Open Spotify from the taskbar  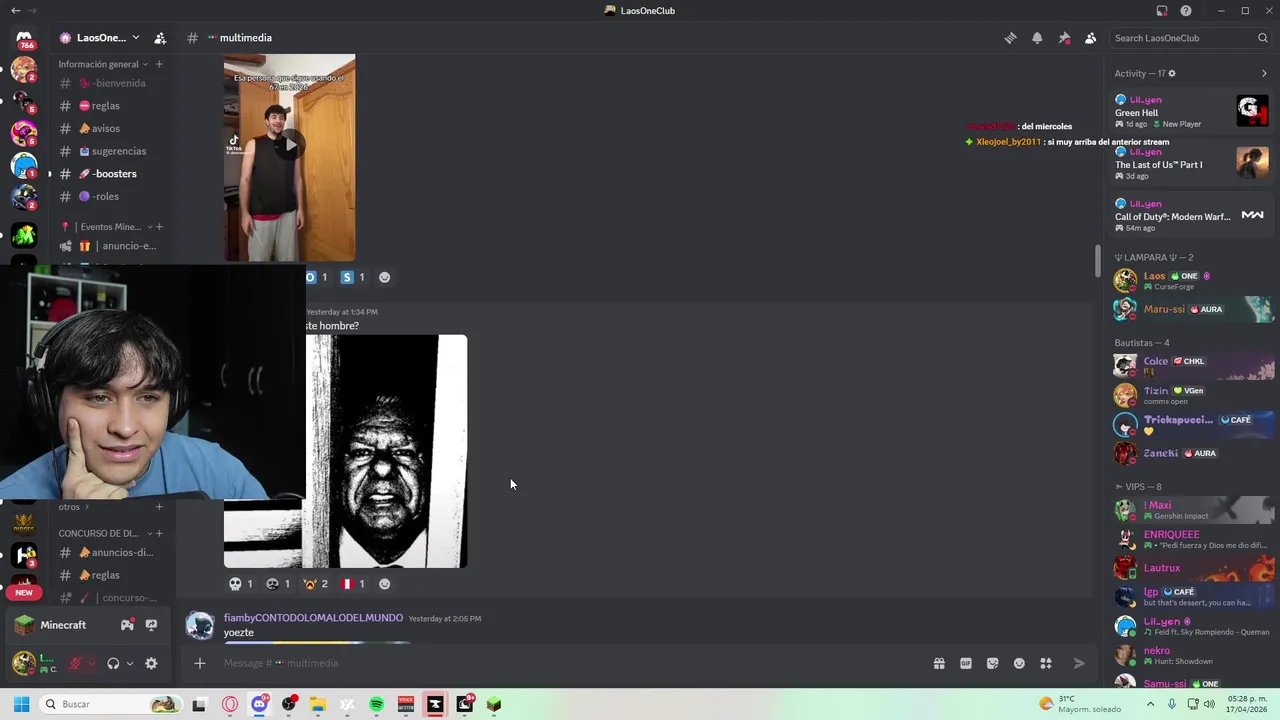pos(376,704)
